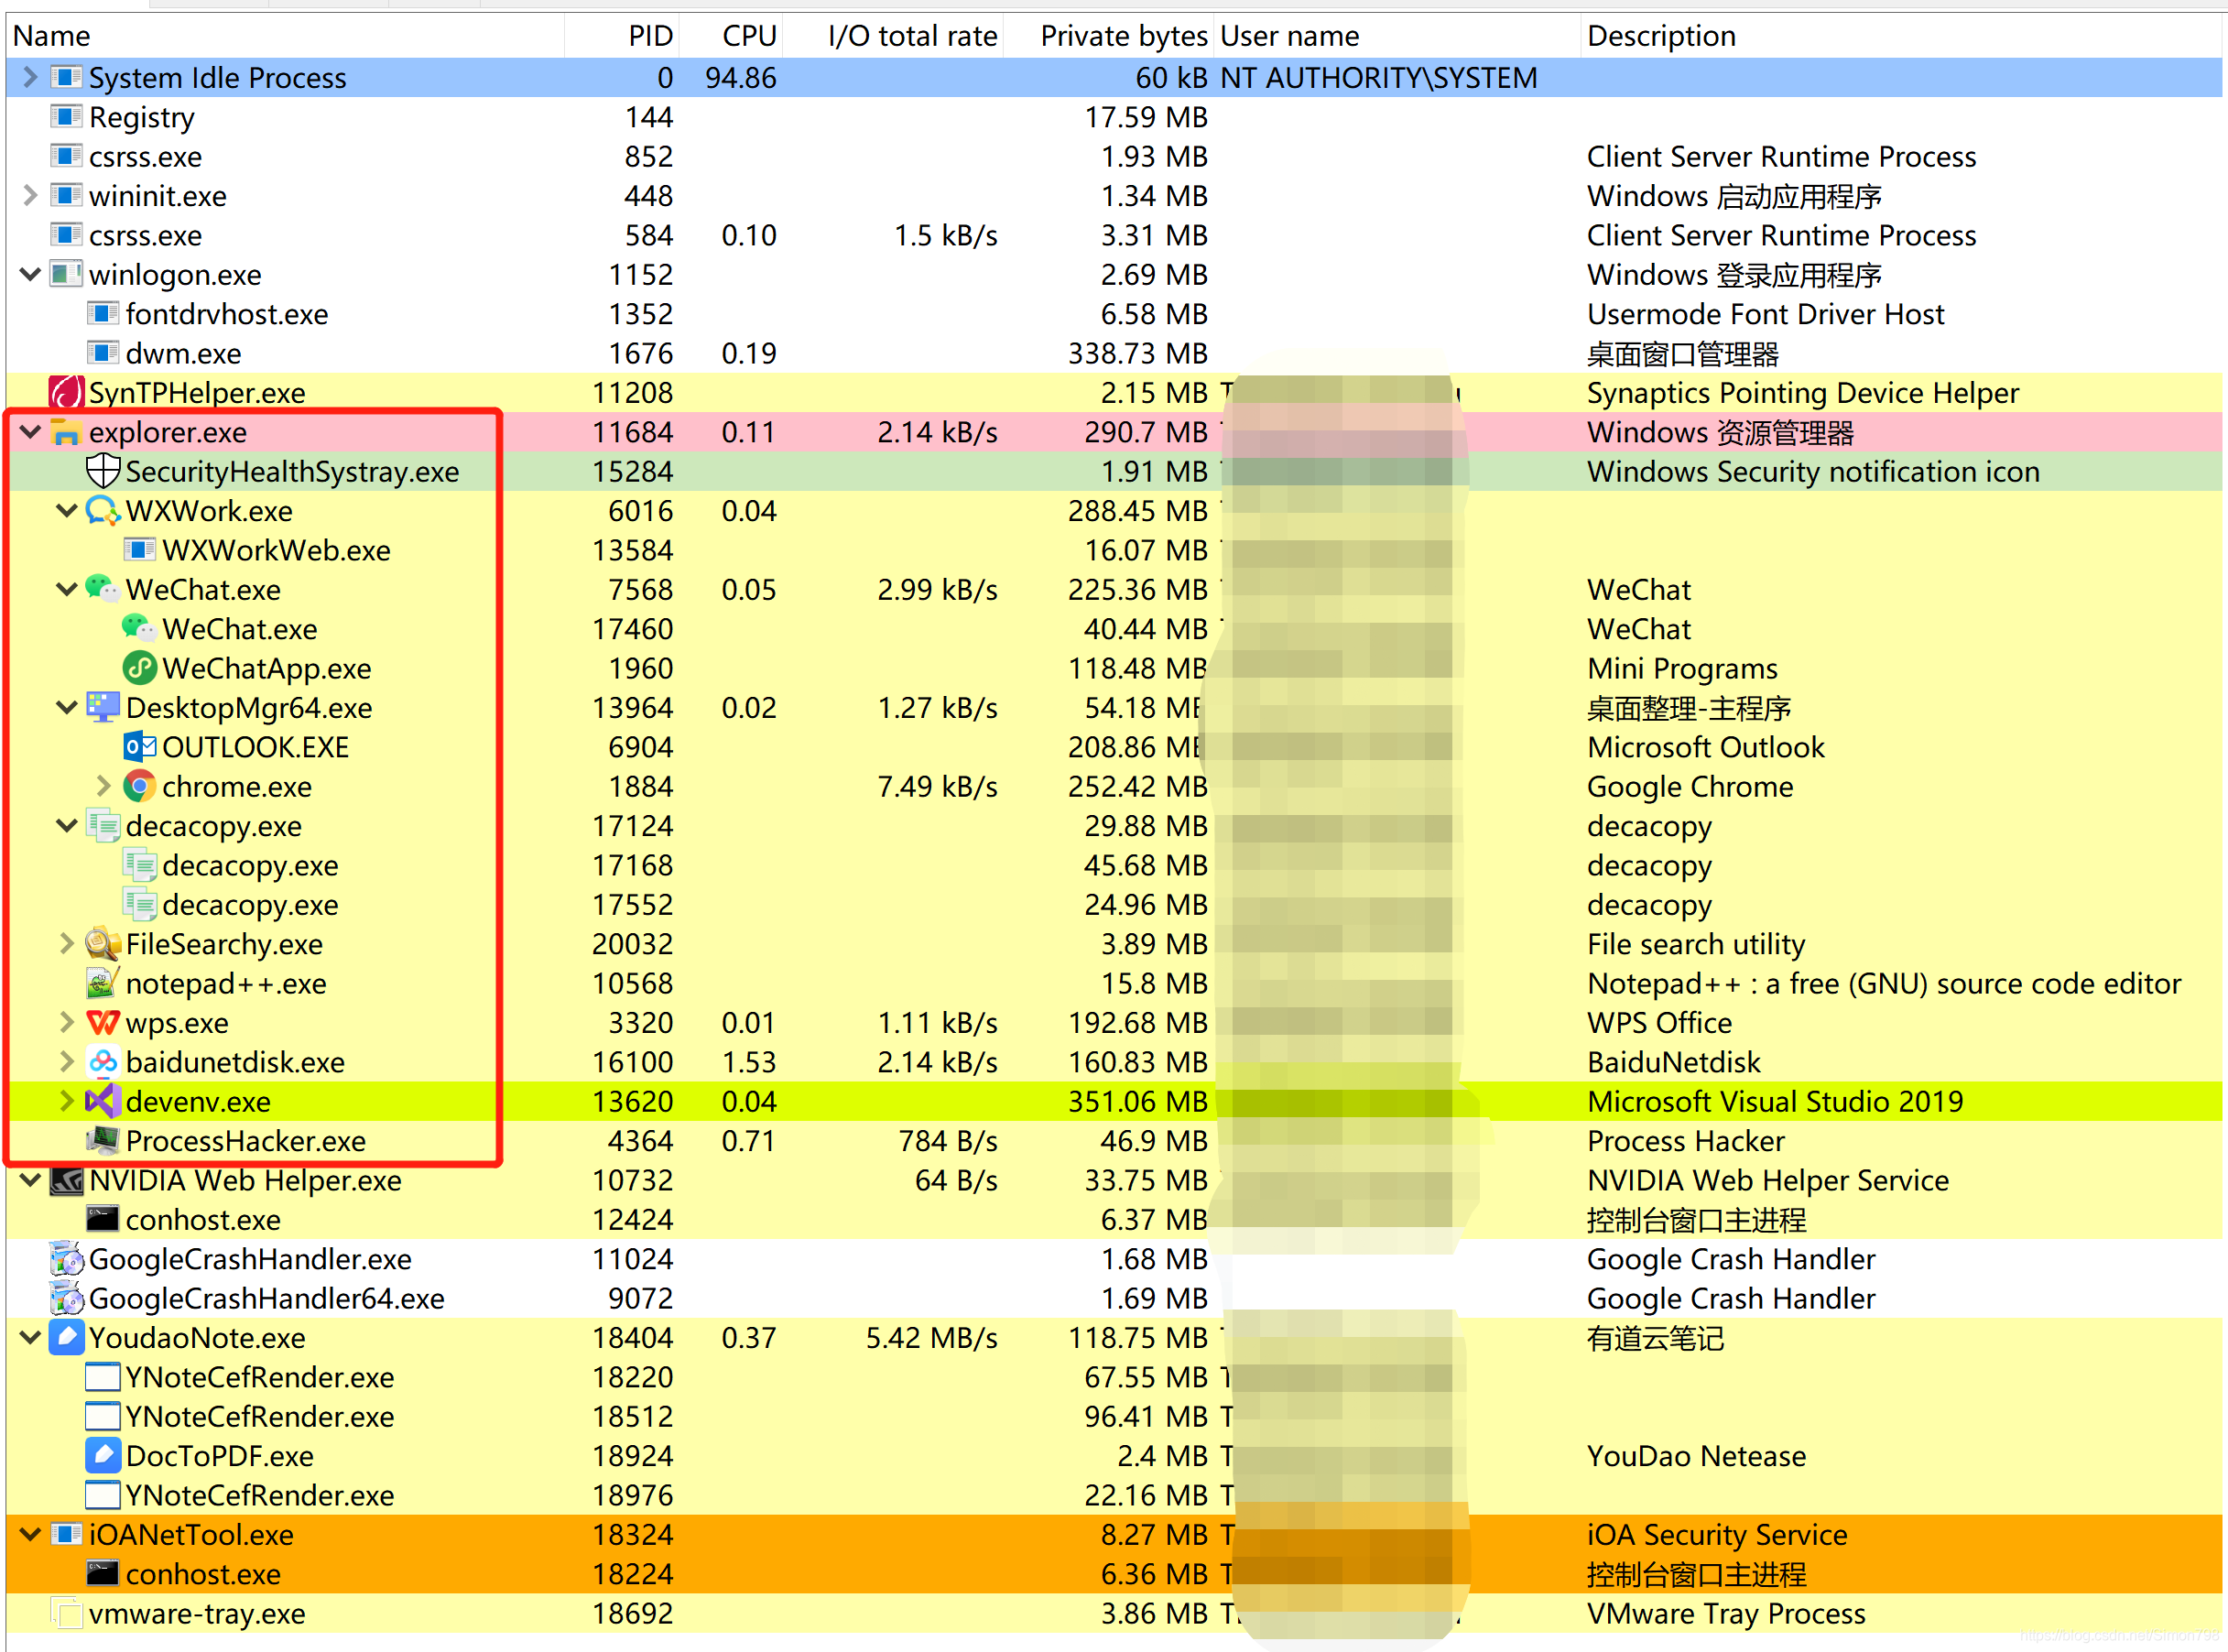Click the NT AUTHORITY\SYSTEM user name
The width and height of the screenshot is (2228, 1652).
pyautogui.click(x=1378, y=77)
